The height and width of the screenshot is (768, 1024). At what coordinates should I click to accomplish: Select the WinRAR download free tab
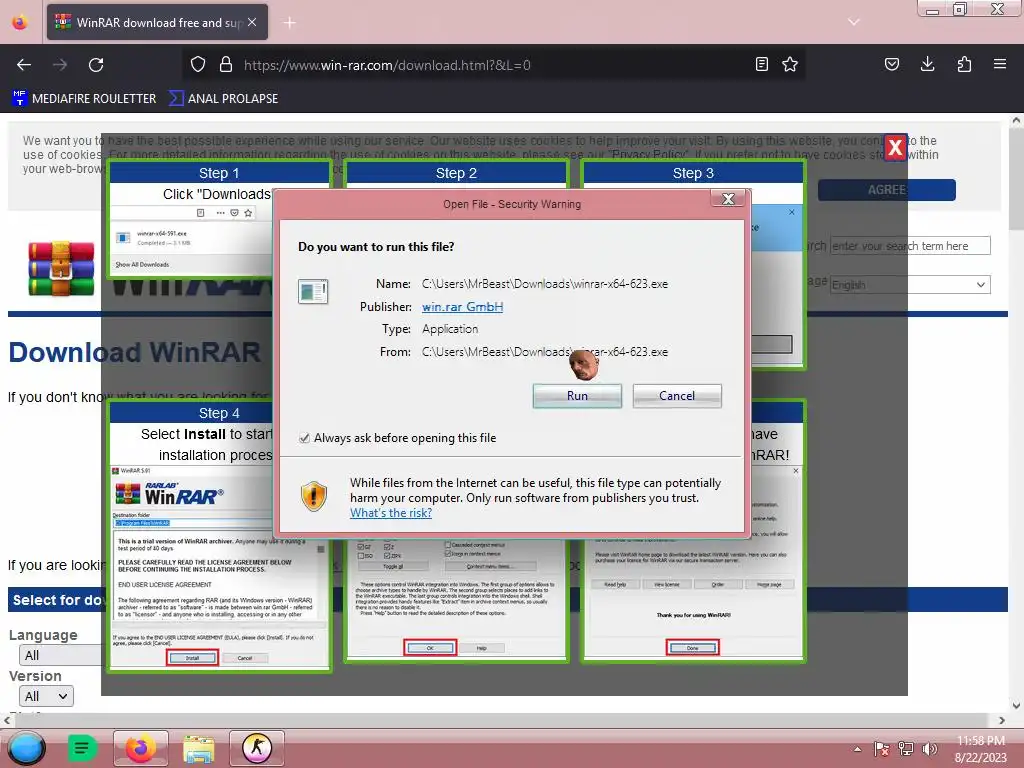tap(157, 22)
